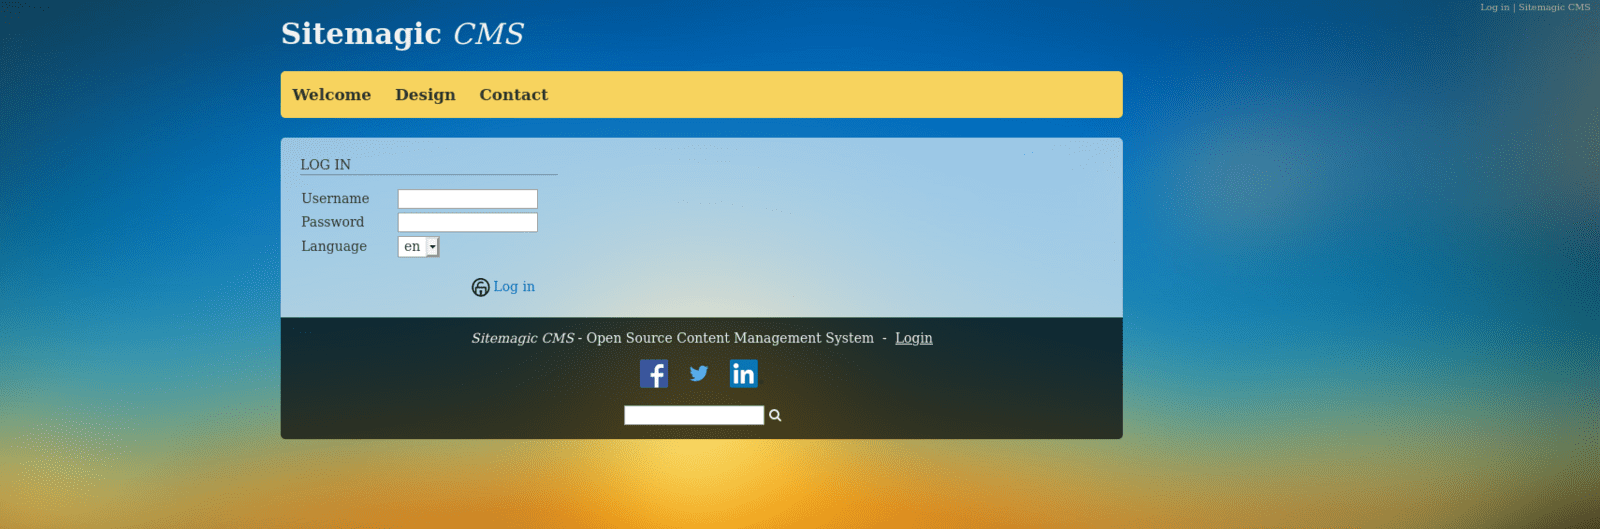Open the LinkedIn social icon

743,374
